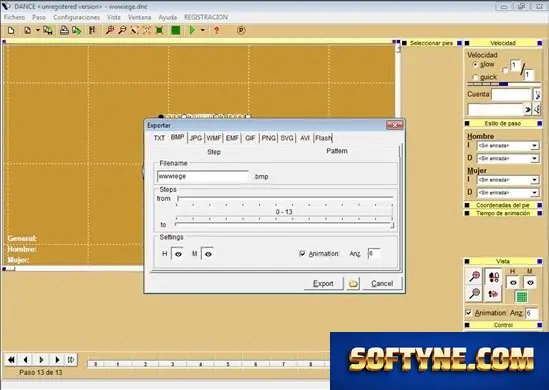The width and height of the screenshot is (549, 390).
Task: Switch to the GIF export tab
Action: (x=250, y=138)
